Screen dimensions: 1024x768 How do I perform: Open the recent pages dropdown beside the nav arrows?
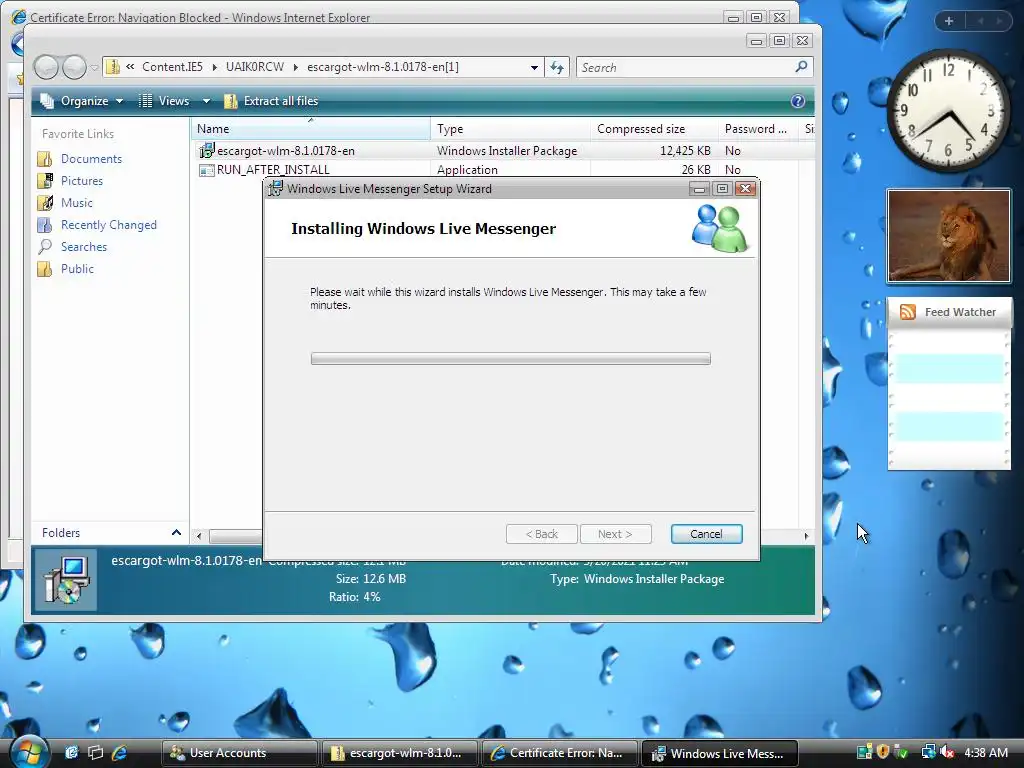pyautogui.click(x=94, y=67)
